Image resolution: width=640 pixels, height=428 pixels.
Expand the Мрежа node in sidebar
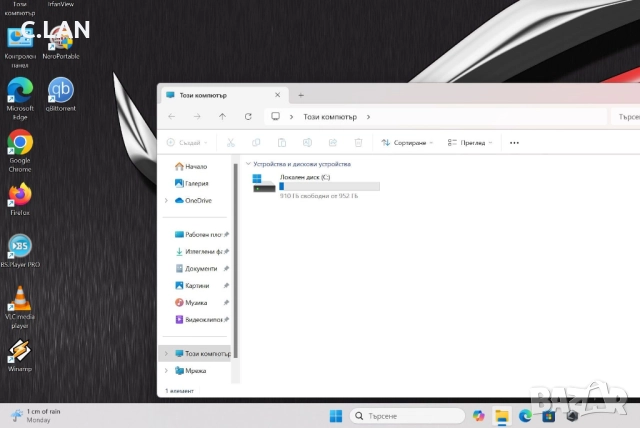166,370
